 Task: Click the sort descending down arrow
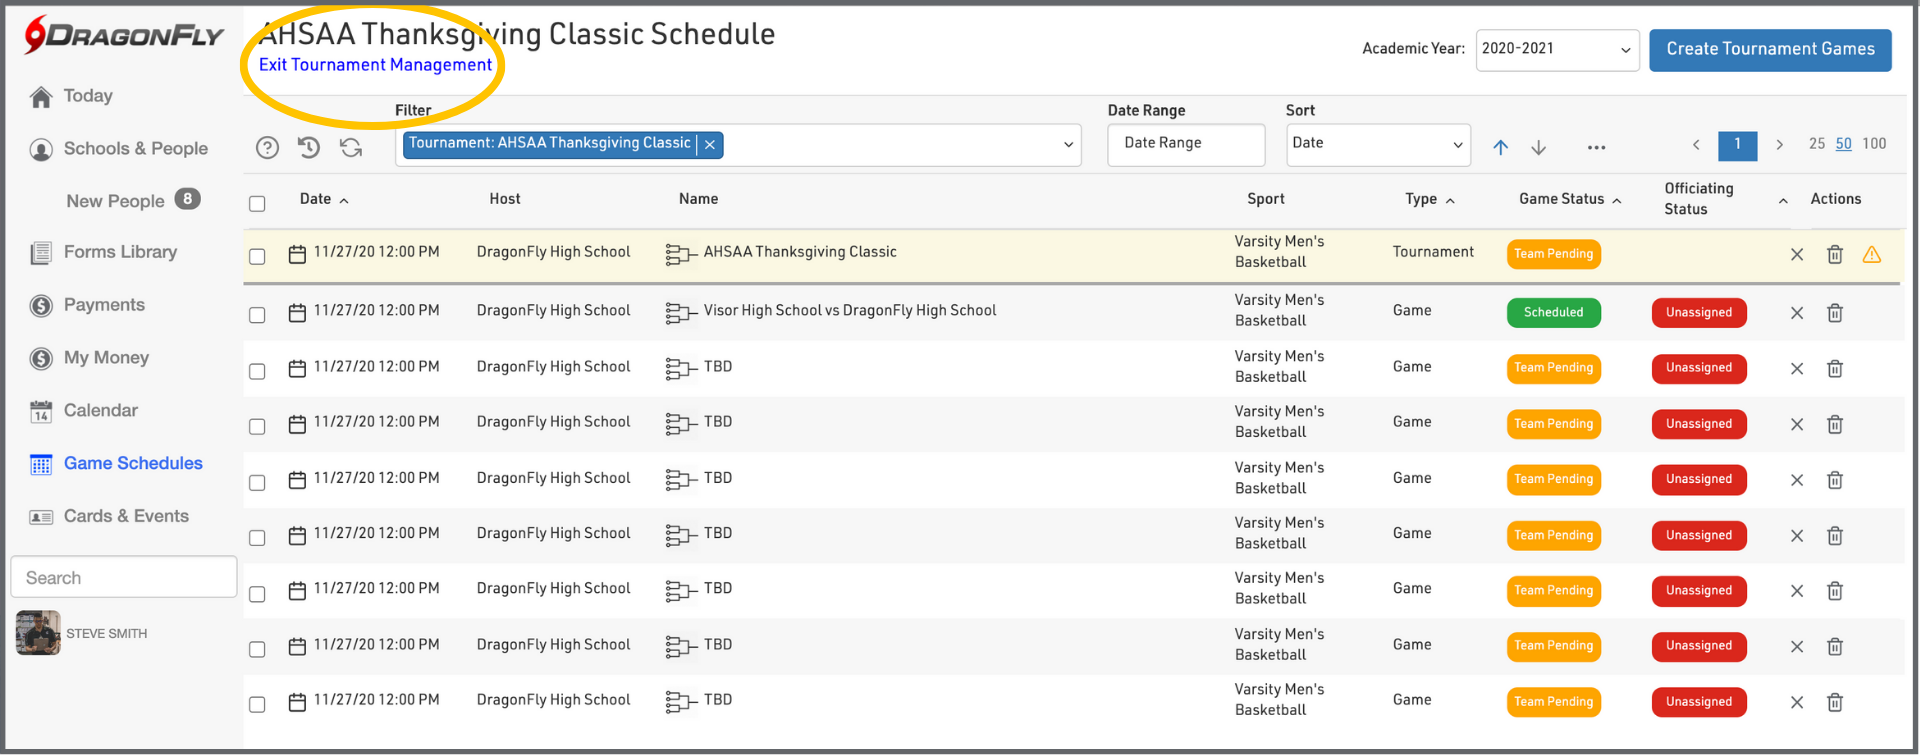(1538, 148)
